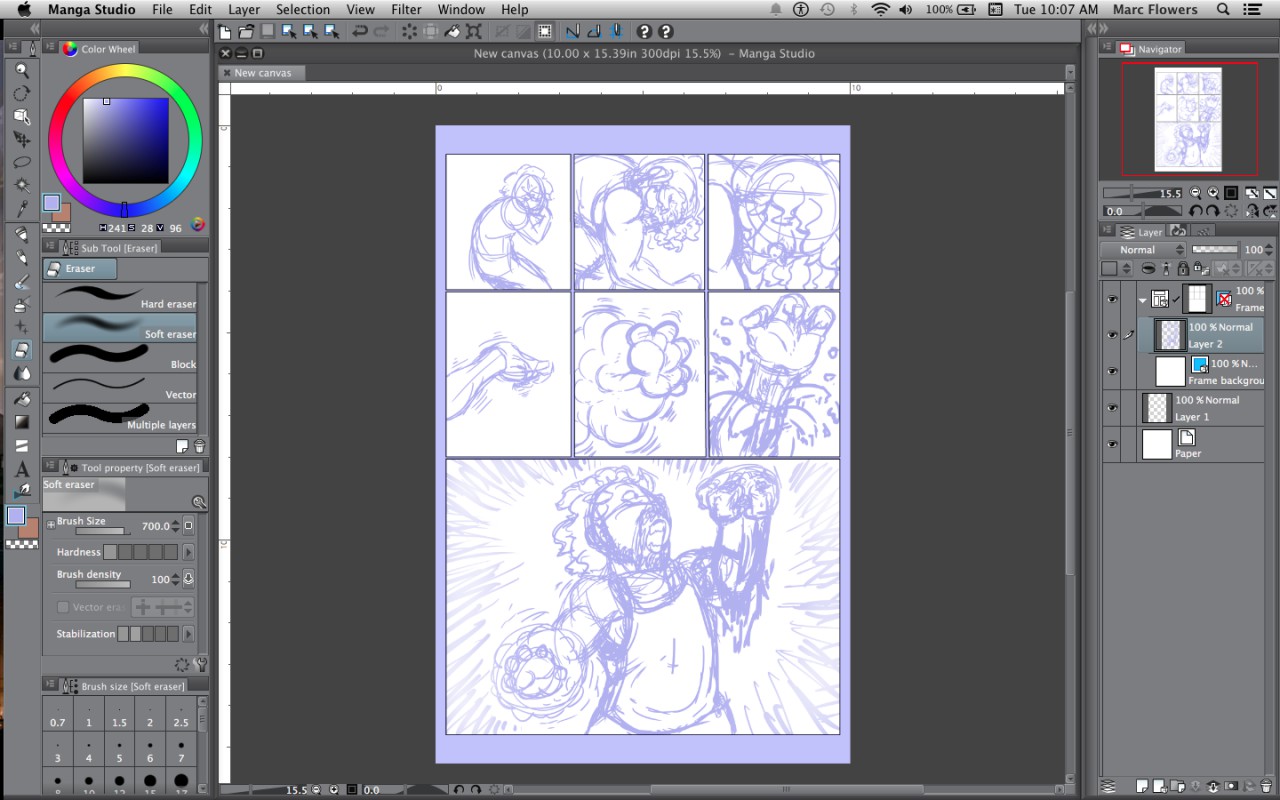
Task: Click the Undo arrow in the toolbar
Action: (x=359, y=32)
